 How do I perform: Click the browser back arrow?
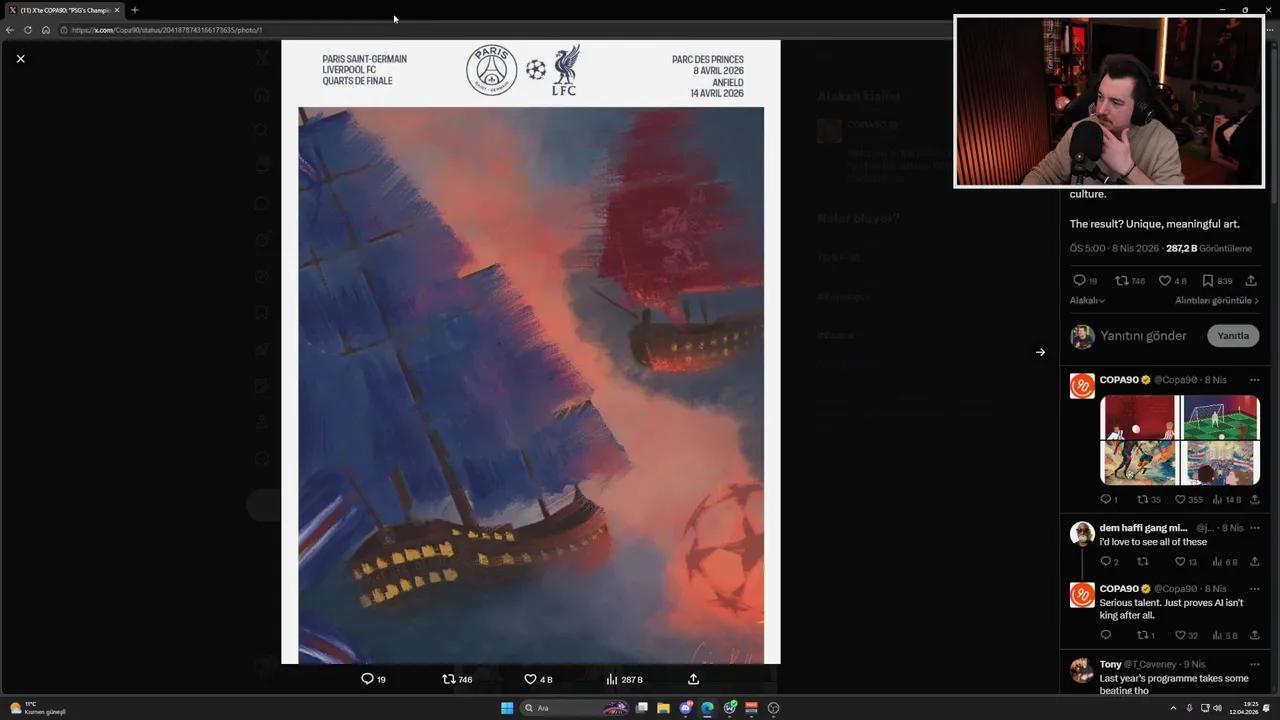[x=10, y=30]
